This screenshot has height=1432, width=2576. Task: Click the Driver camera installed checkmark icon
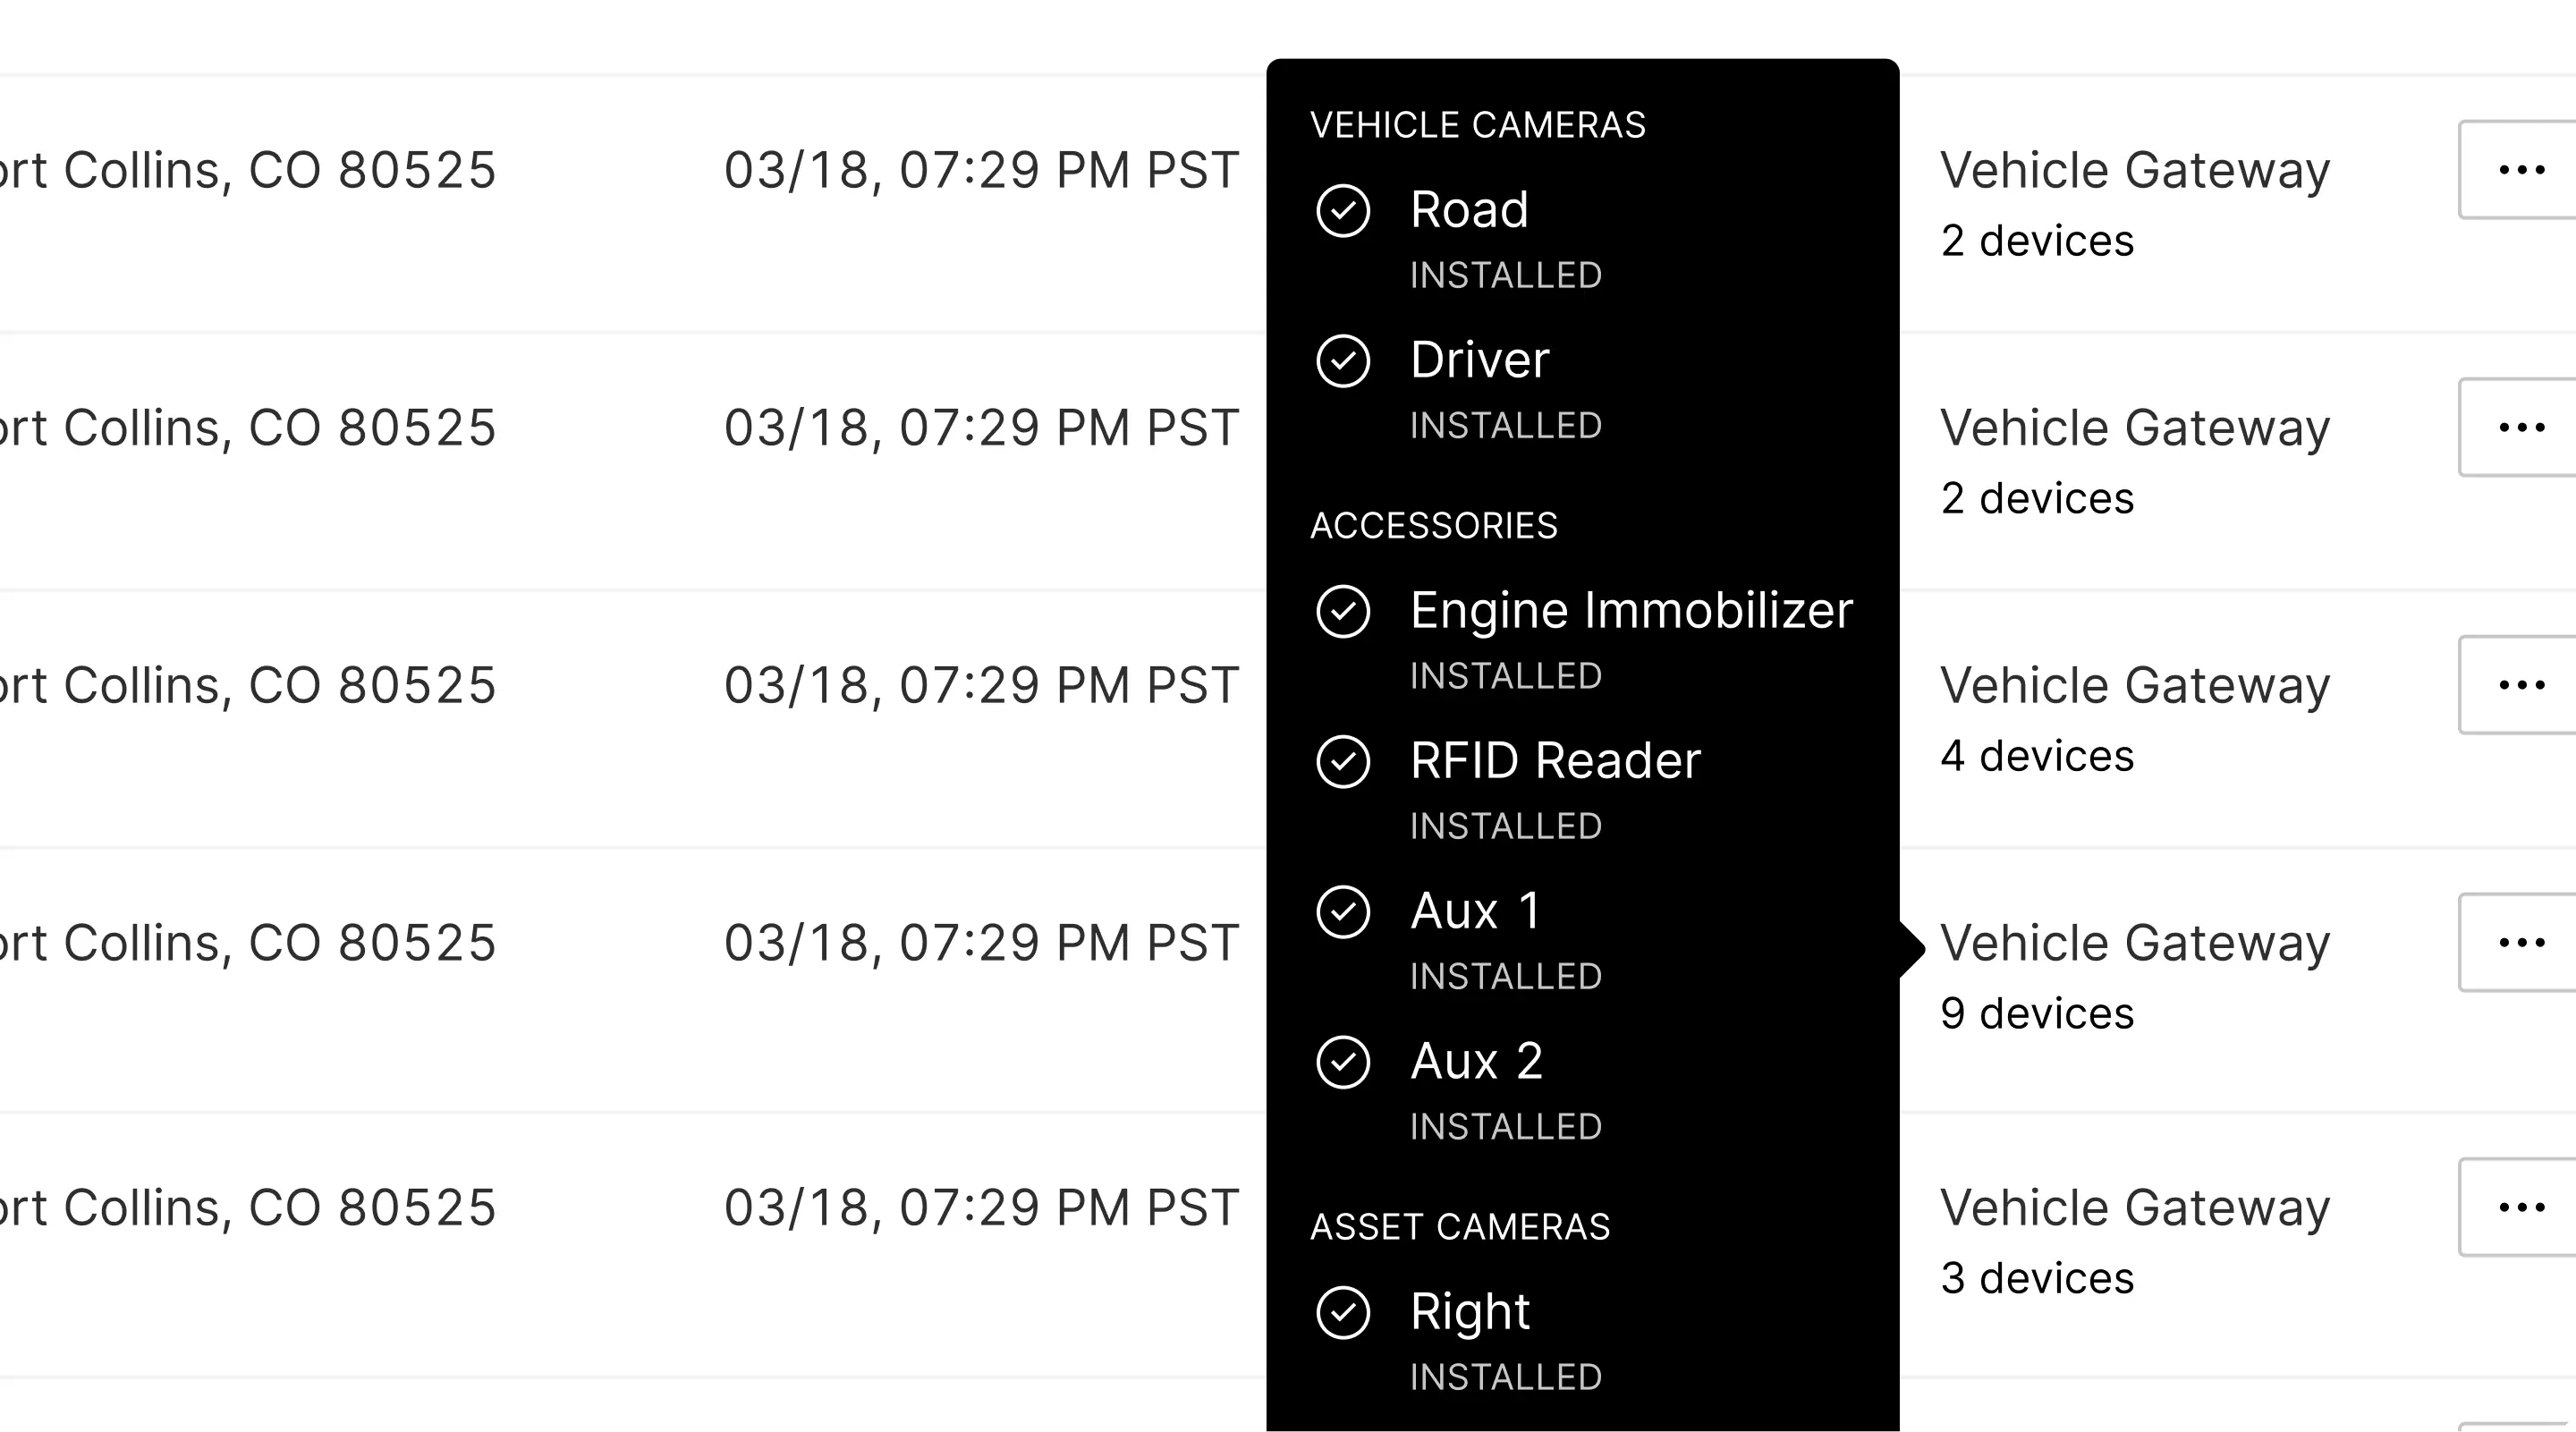tap(1342, 361)
